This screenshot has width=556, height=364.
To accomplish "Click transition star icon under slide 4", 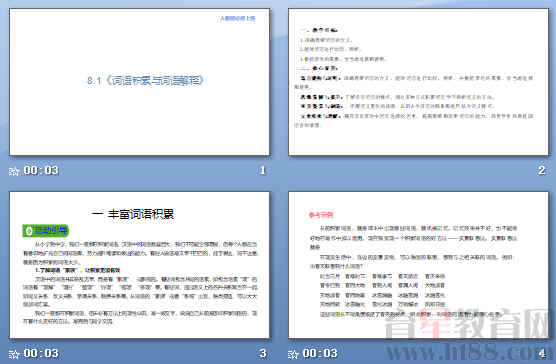I will pyautogui.click(x=293, y=354).
